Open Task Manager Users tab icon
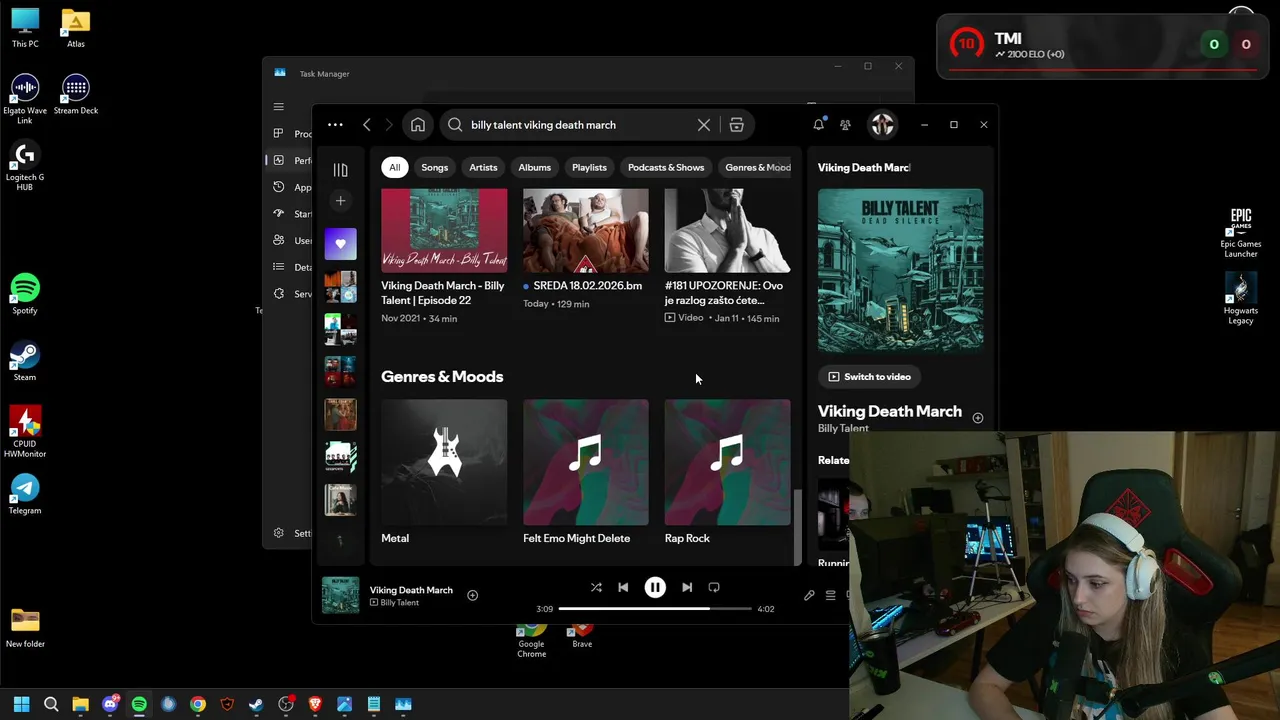Viewport: 1280px width, 720px height. click(x=278, y=241)
